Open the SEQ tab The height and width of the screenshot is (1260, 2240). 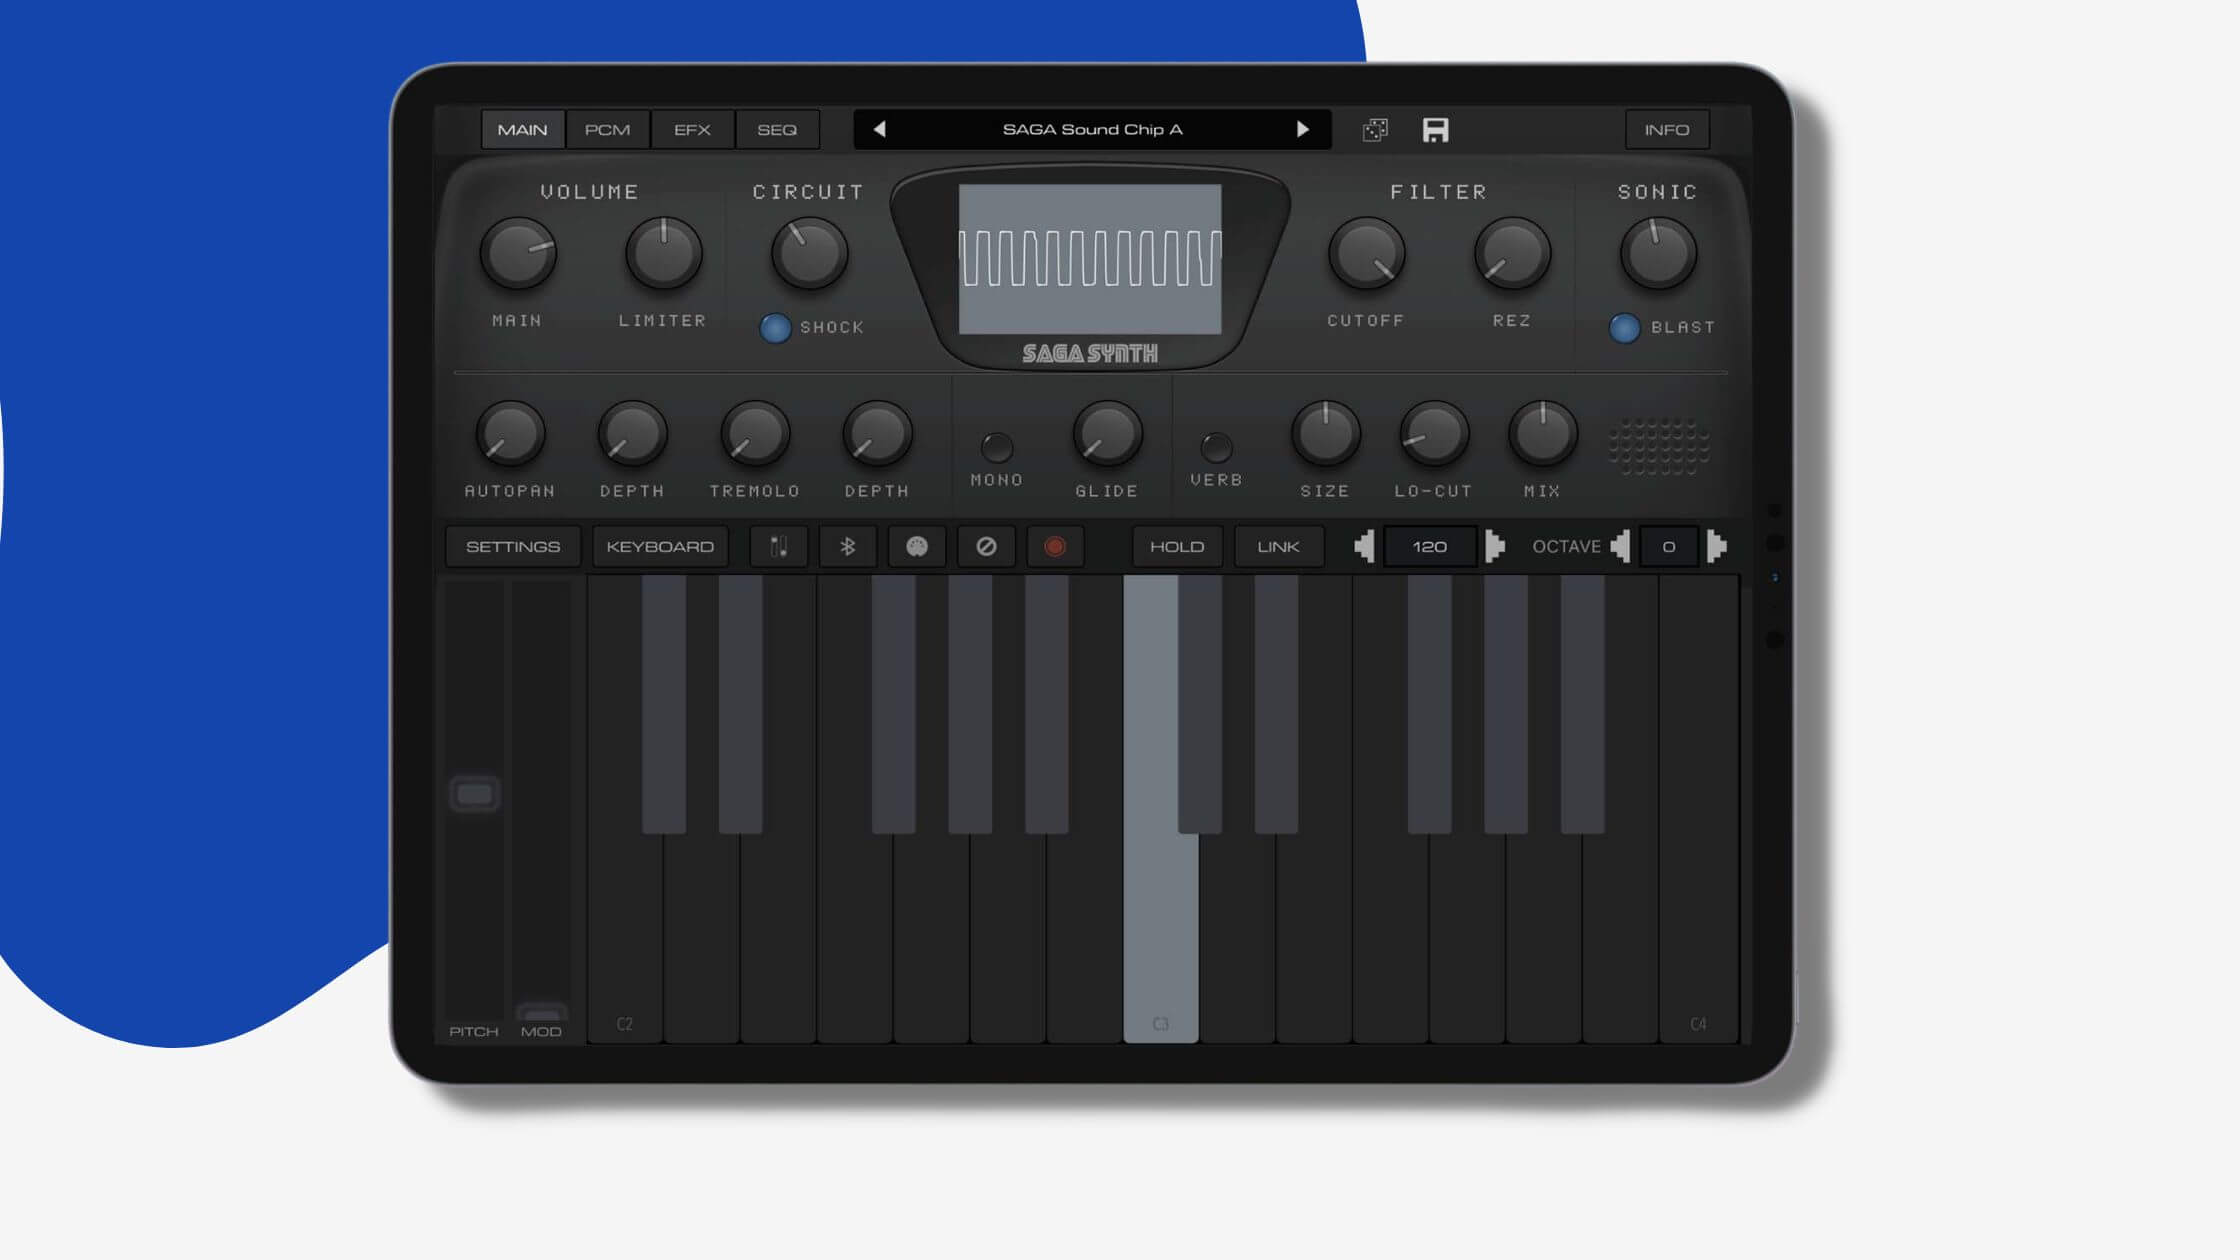[x=777, y=130]
